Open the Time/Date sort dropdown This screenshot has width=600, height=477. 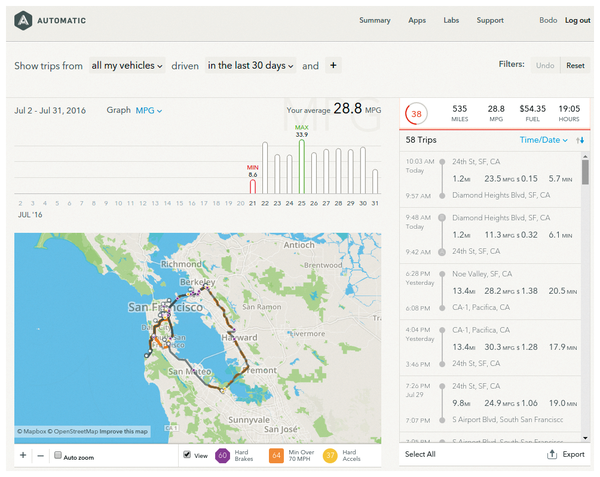click(x=543, y=140)
